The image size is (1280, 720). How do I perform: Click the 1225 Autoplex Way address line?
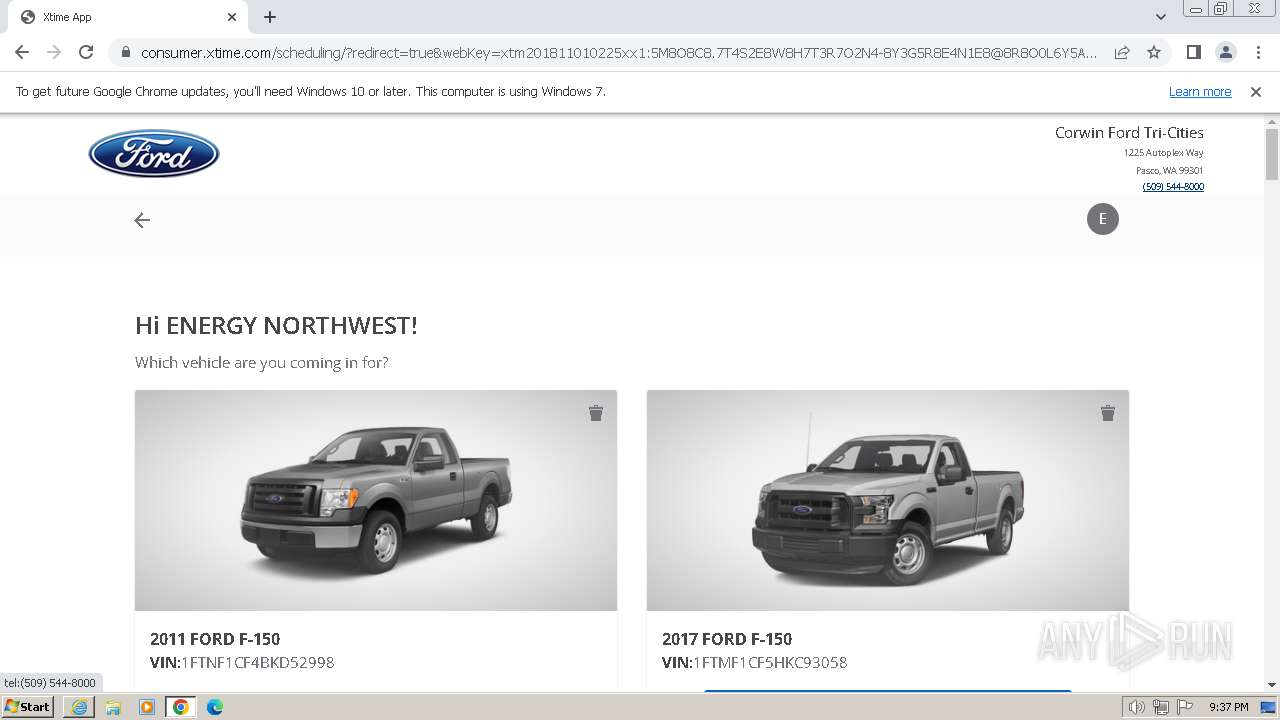(1163, 153)
